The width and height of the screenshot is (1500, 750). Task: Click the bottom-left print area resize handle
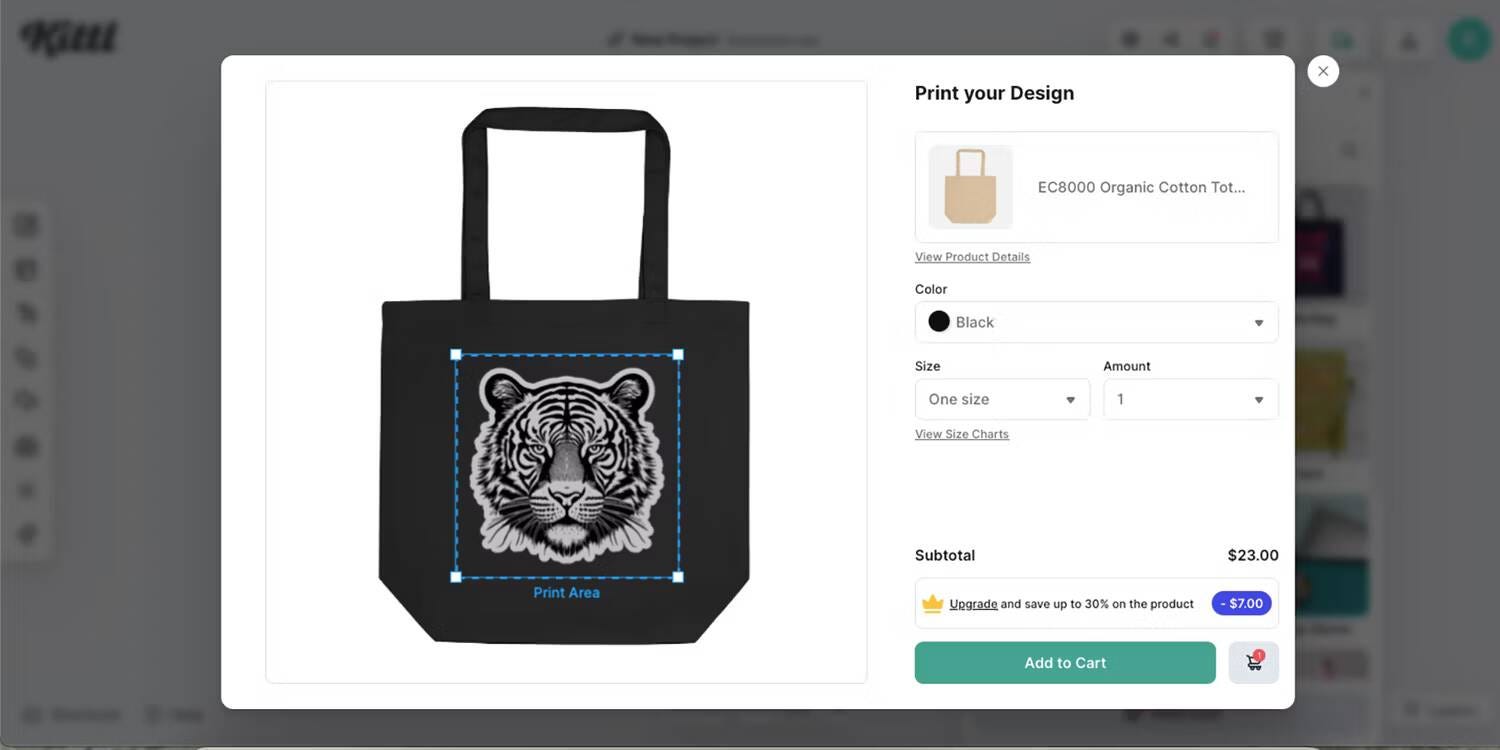[x=456, y=577]
